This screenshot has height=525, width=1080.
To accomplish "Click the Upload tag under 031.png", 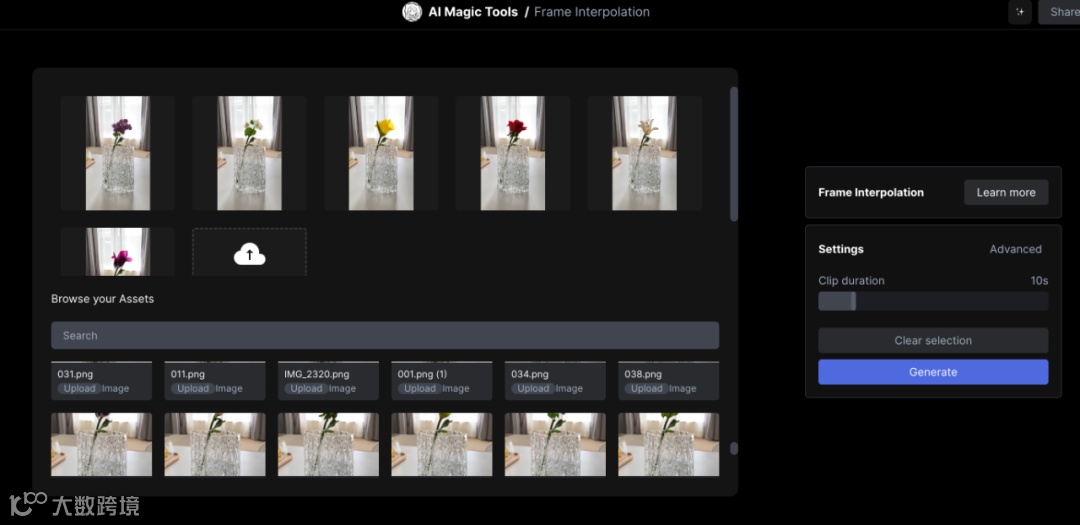I will (x=79, y=389).
